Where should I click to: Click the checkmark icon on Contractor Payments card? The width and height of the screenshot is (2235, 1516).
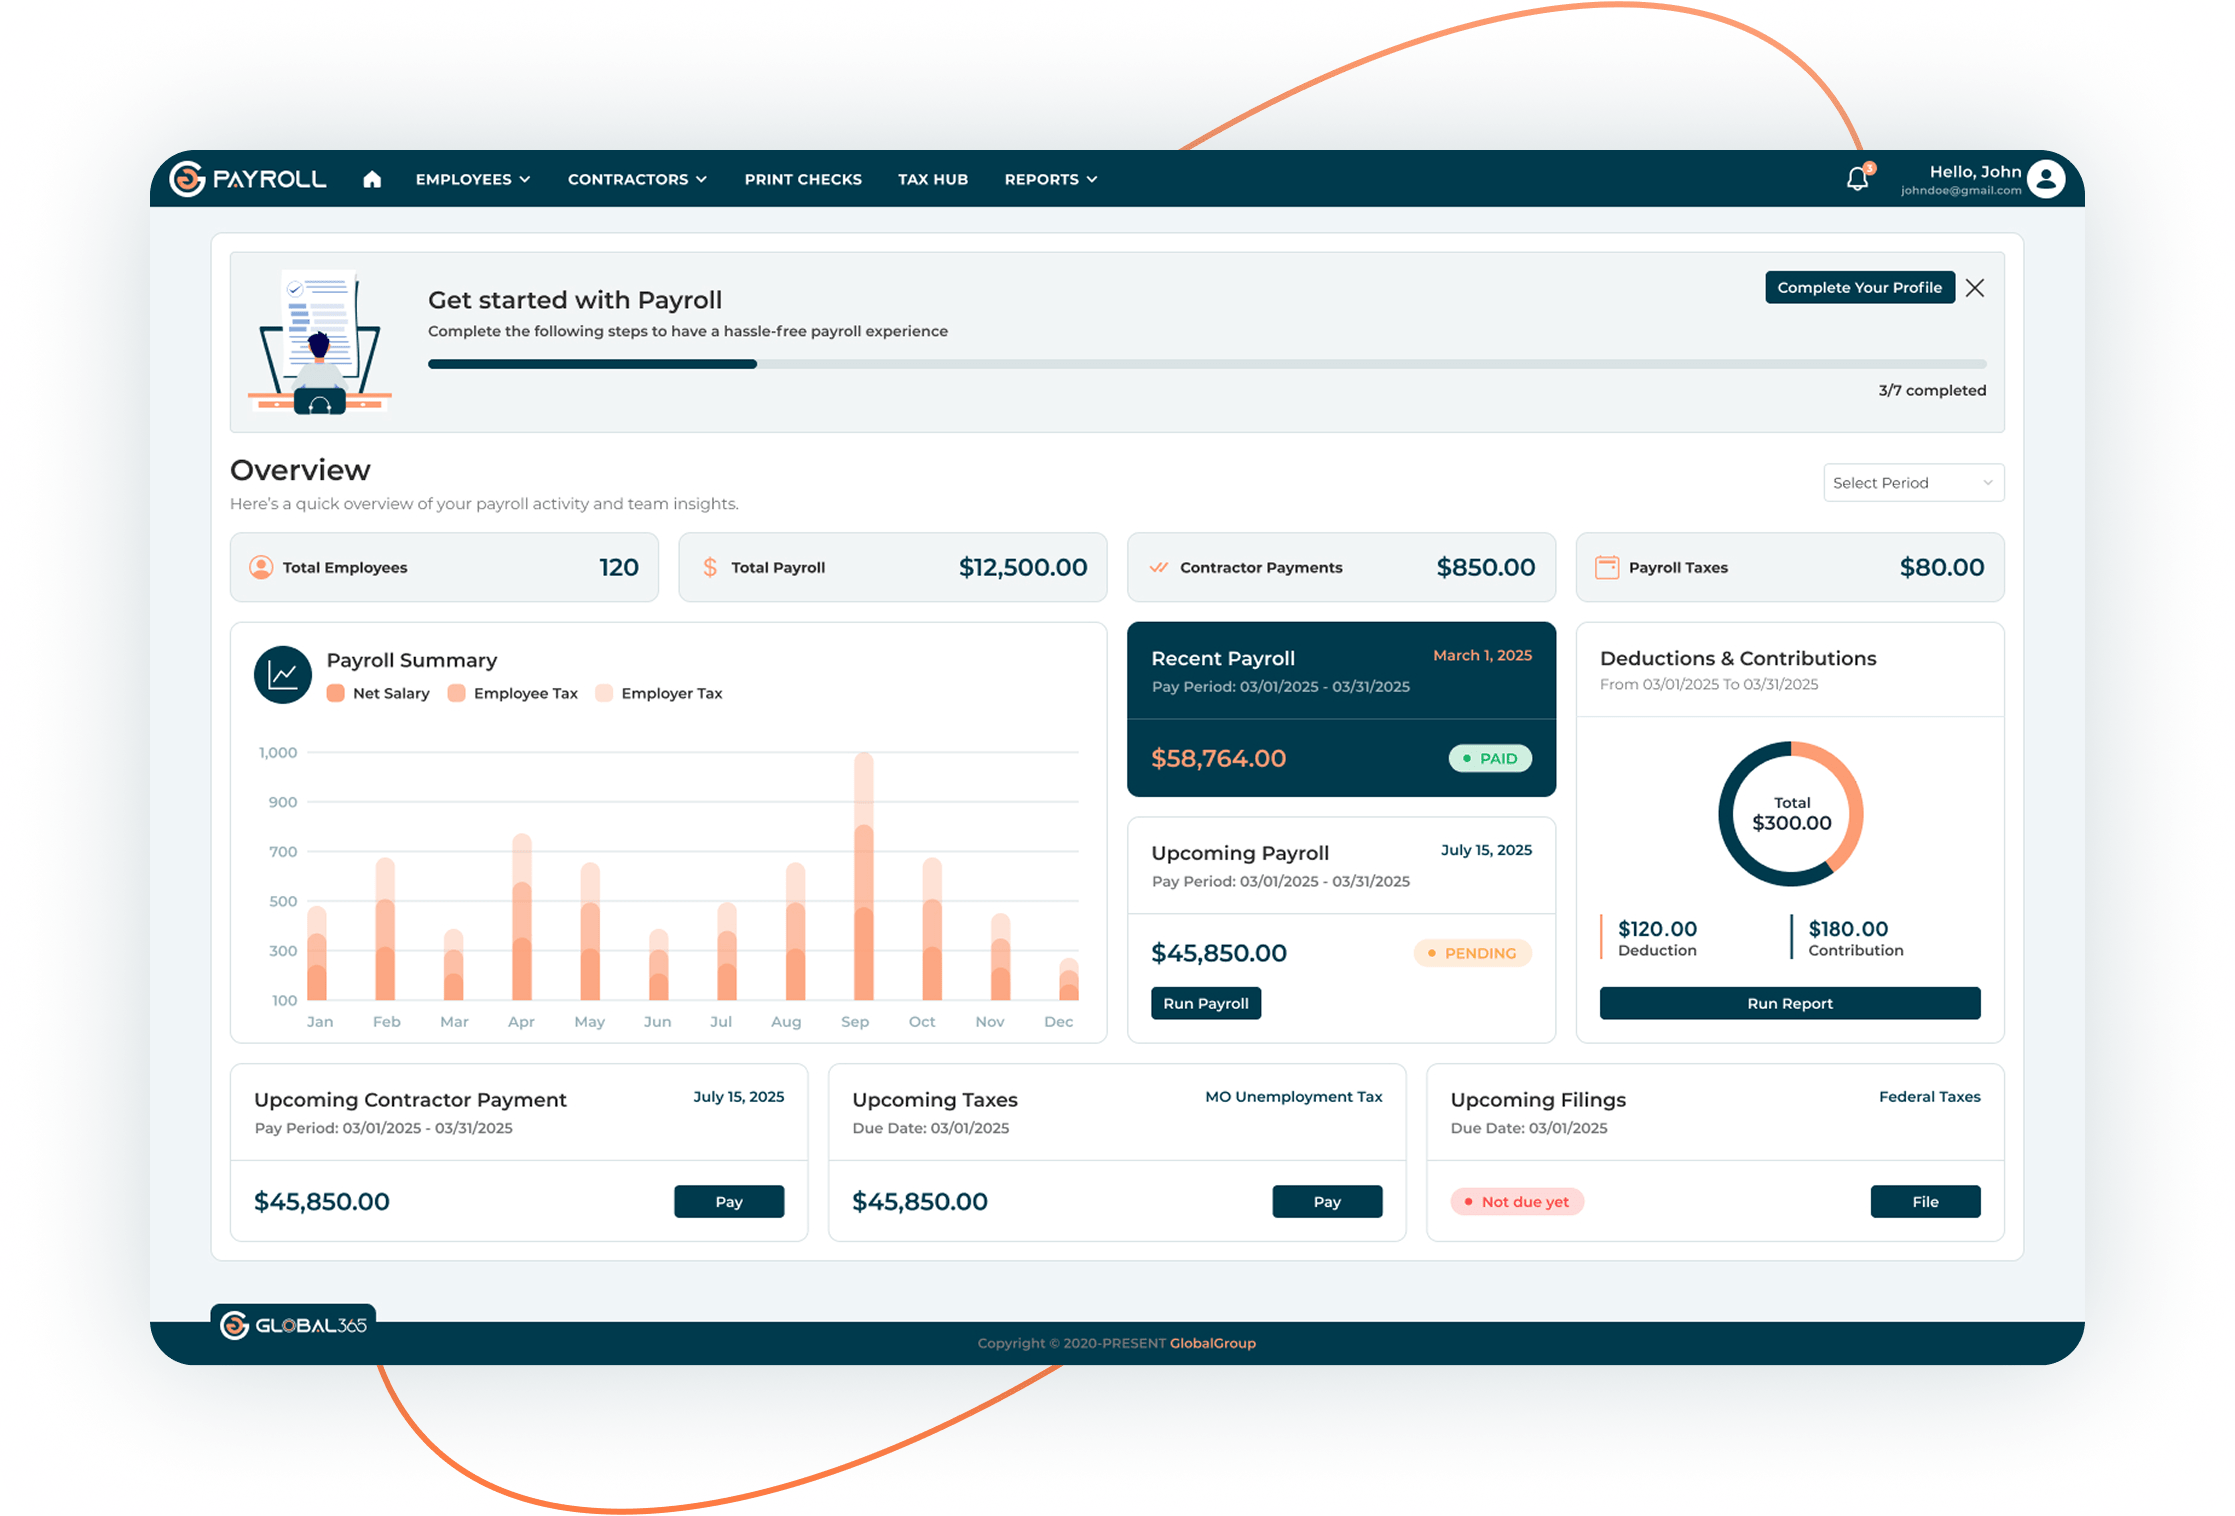pos(1157,567)
